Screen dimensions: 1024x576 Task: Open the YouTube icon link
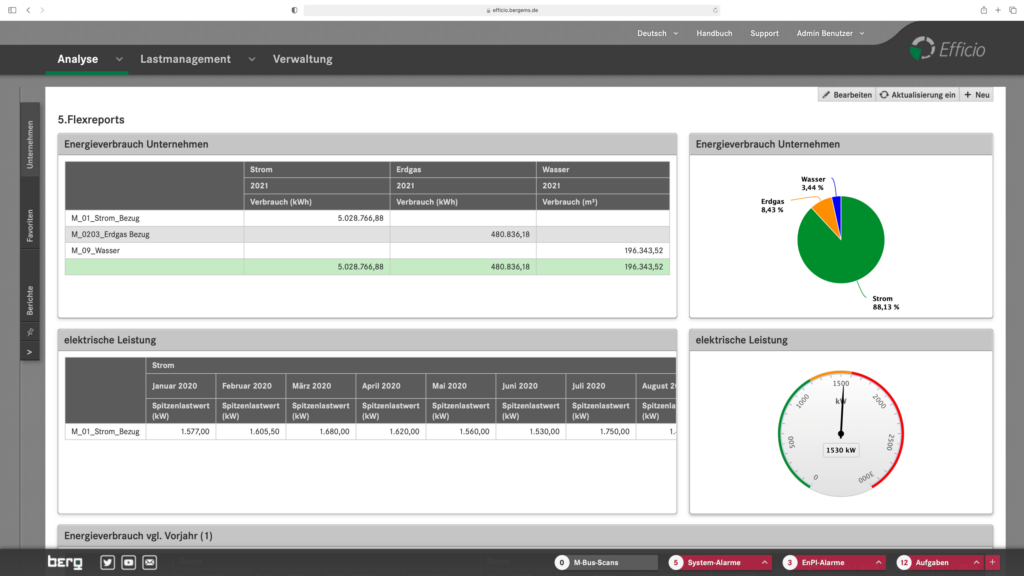click(129, 563)
